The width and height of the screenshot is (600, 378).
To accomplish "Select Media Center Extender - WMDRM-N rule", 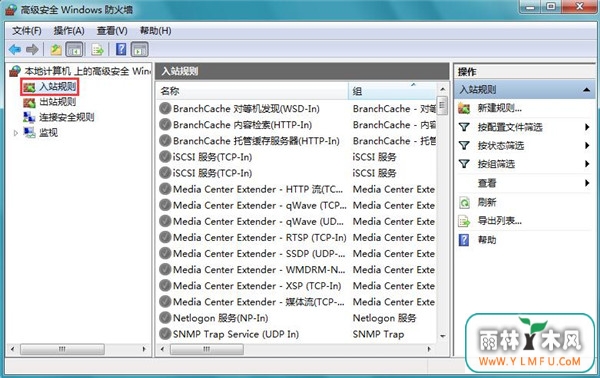I will coord(259,269).
